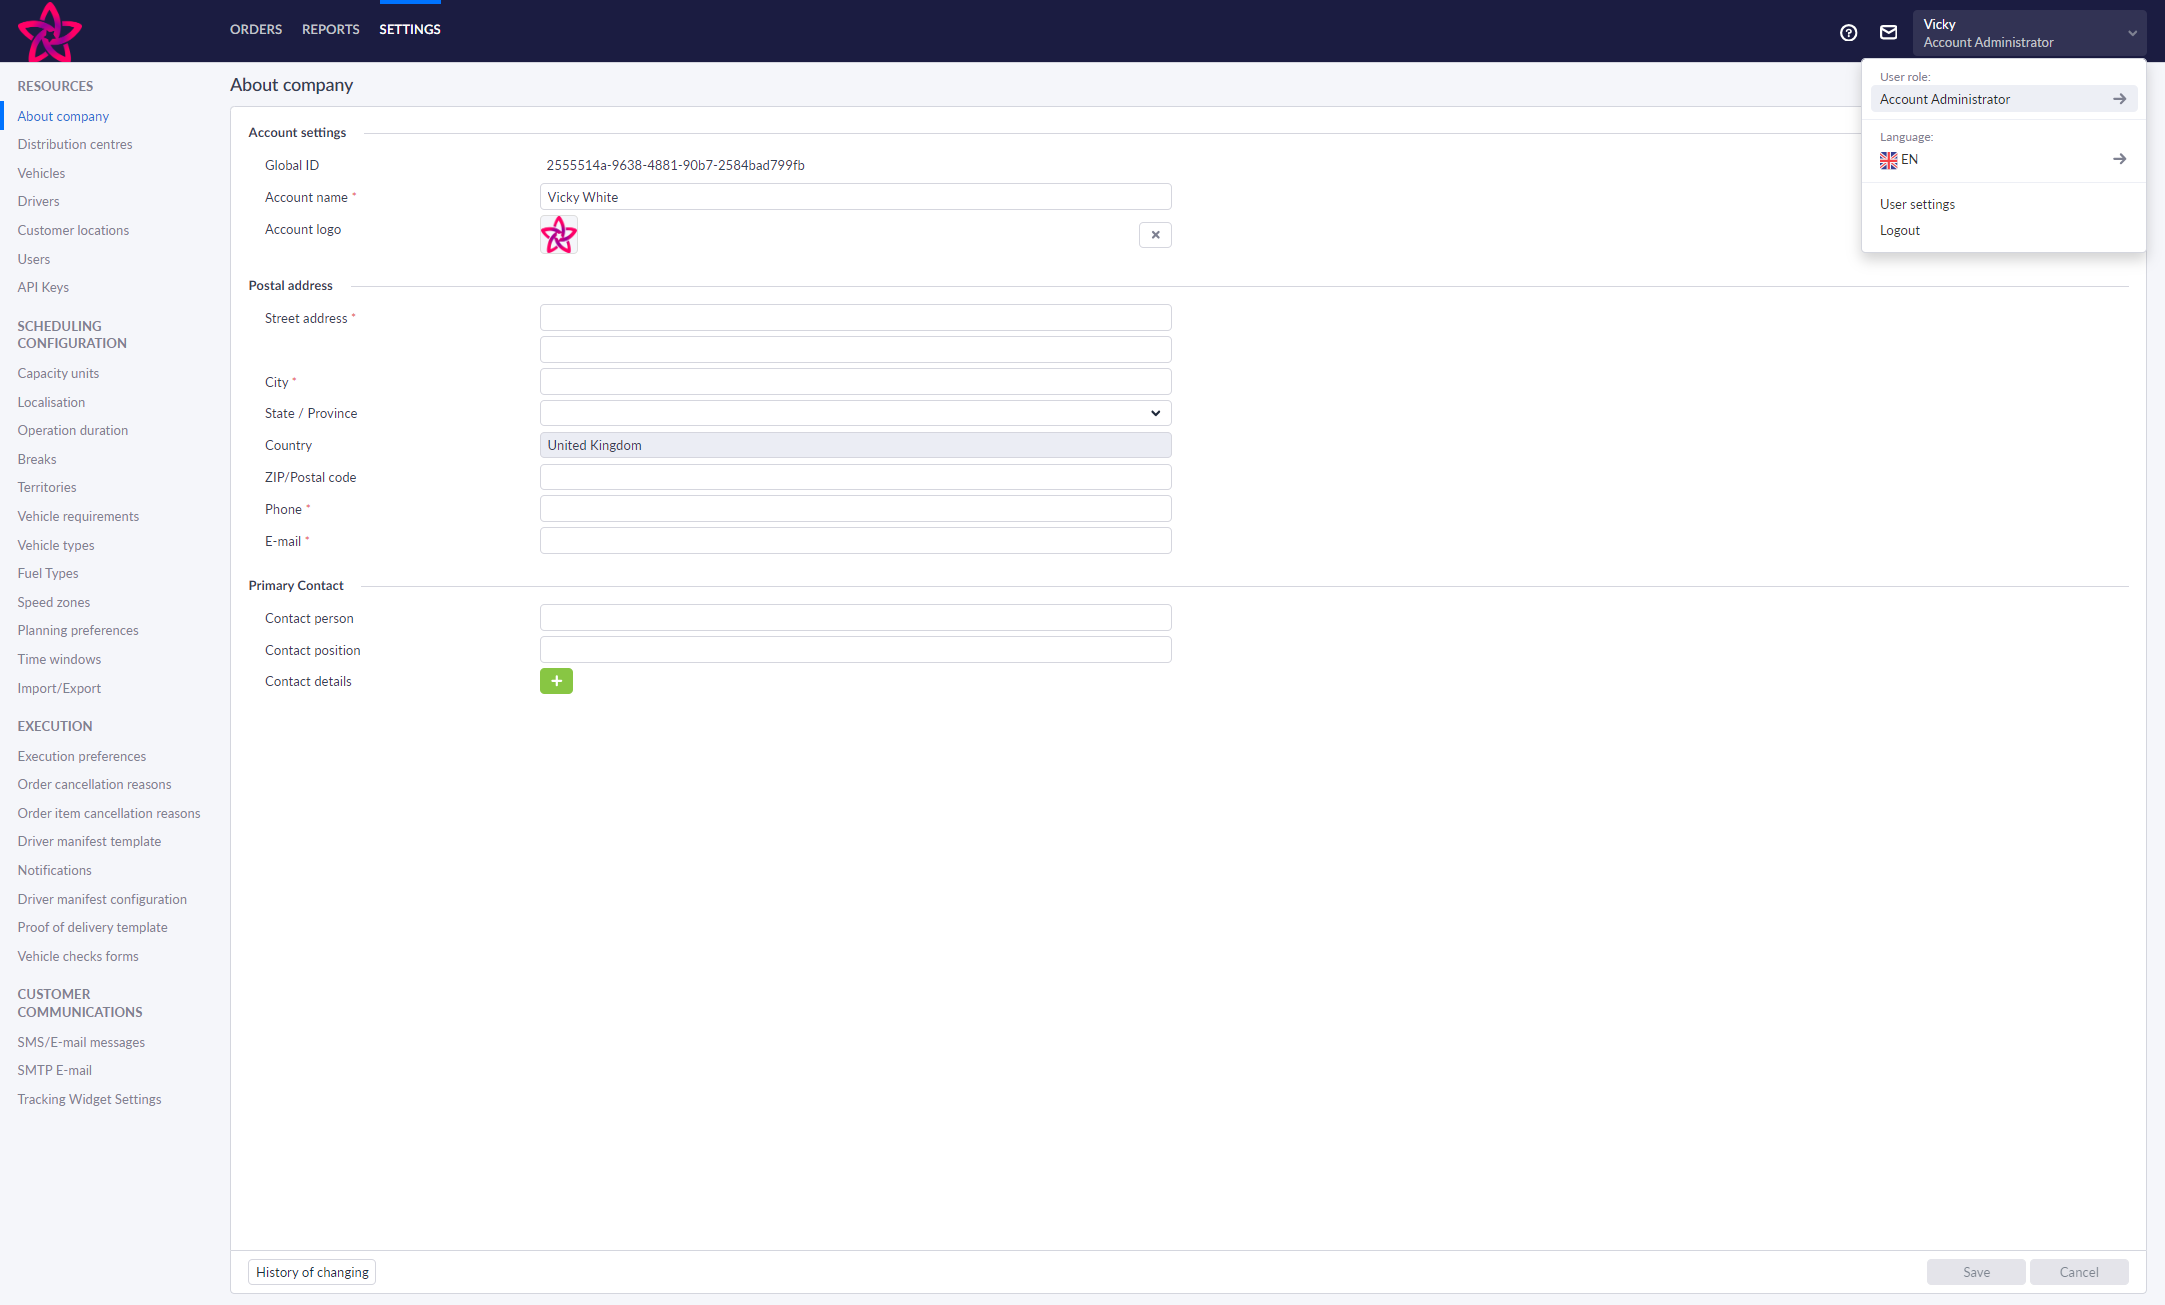Choose User settings from user menu
The width and height of the screenshot is (2165, 1305).
point(1917,204)
